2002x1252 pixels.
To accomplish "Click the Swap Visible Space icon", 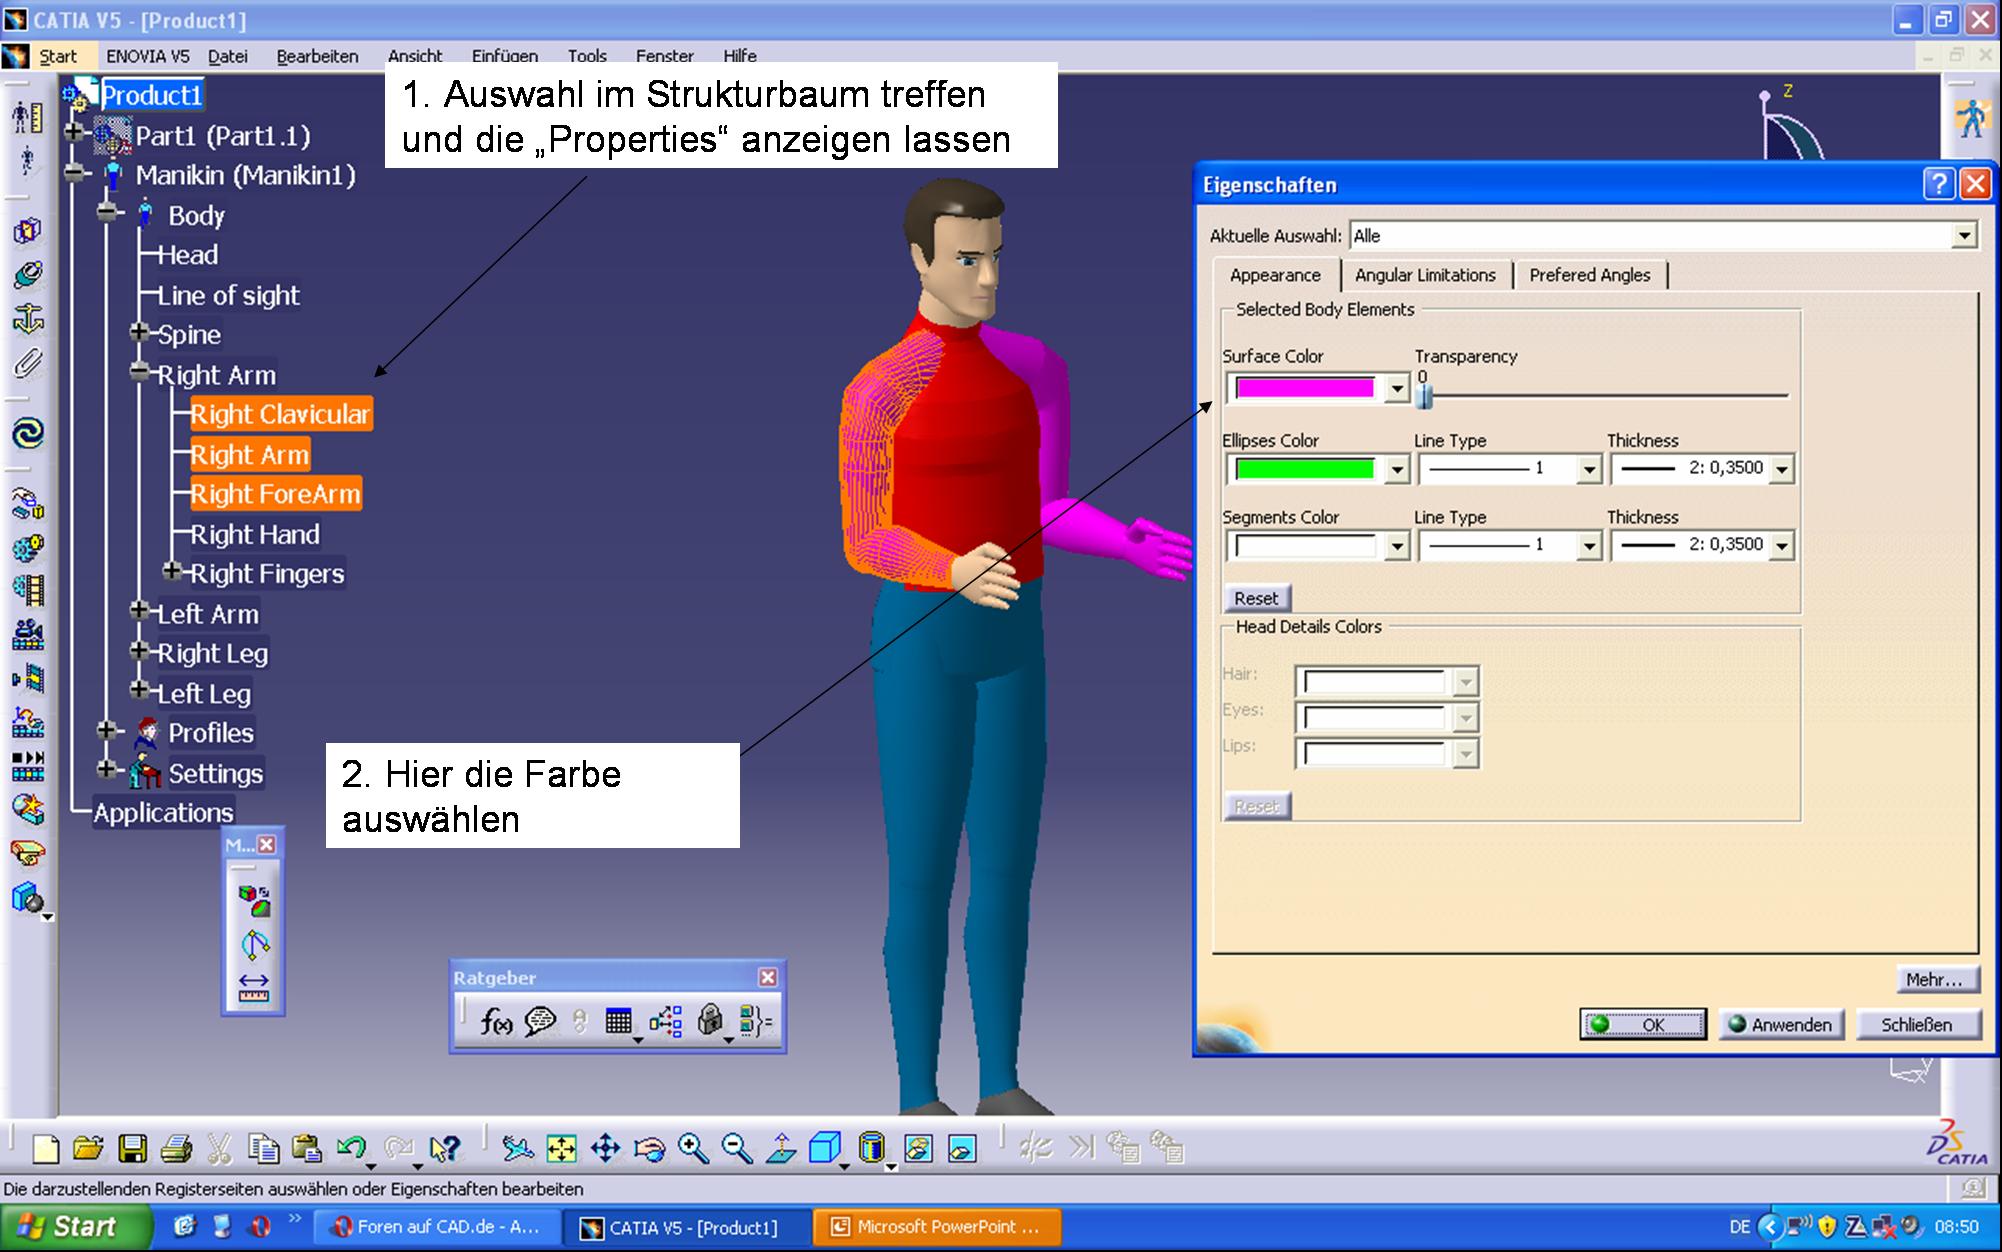I will point(962,1149).
